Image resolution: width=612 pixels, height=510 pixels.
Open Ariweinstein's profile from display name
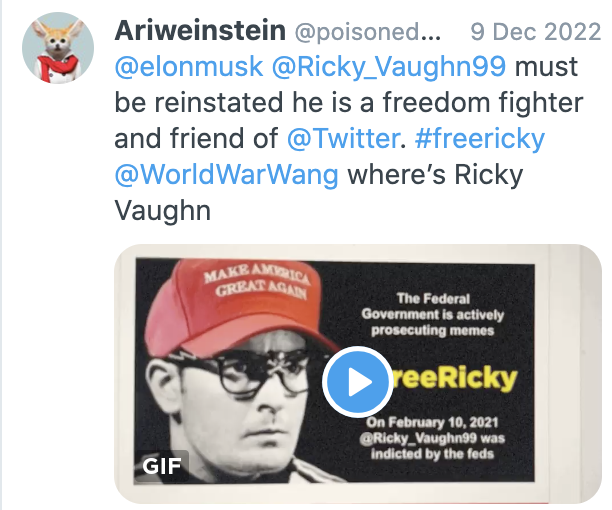click(x=200, y=31)
